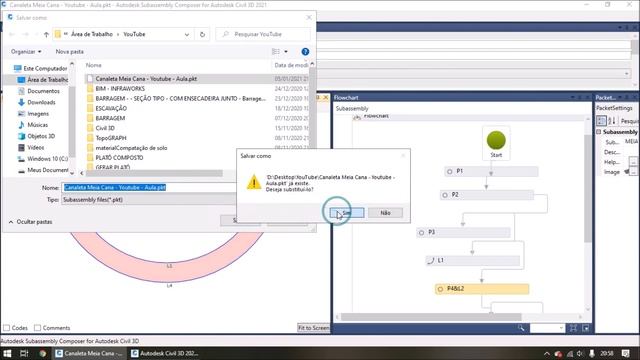
Task: Open the BIM - INFRAWORKS folder
Action: coord(120,89)
